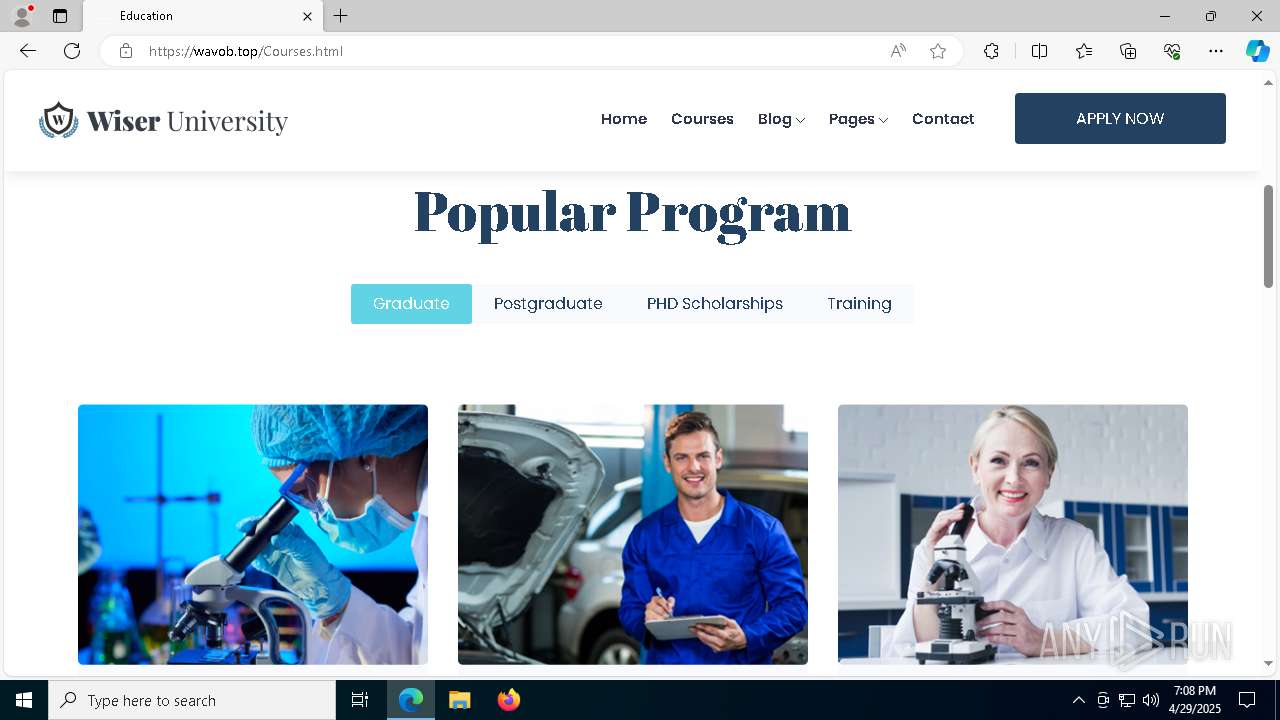Open the lab scientist microscope course image
This screenshot has height=720, width=1280.
(253, 534)
